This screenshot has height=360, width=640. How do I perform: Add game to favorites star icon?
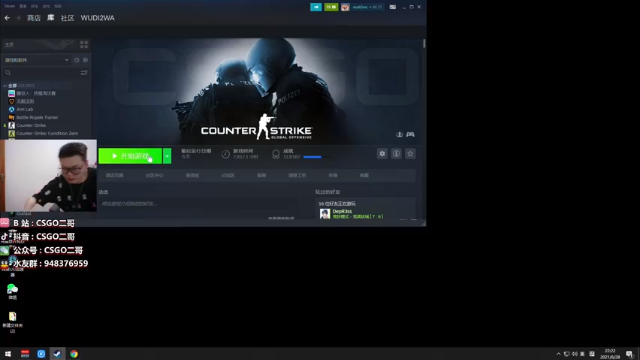(410, 153)
